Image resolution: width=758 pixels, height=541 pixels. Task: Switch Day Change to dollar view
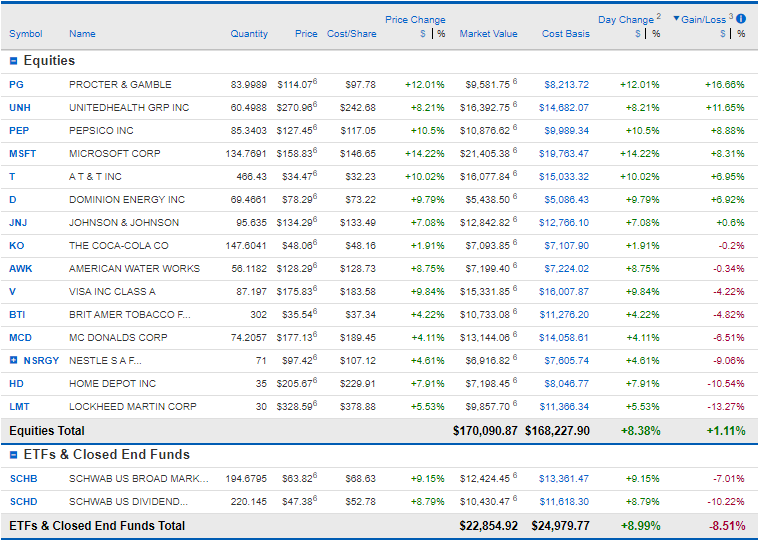coord(638,34)
